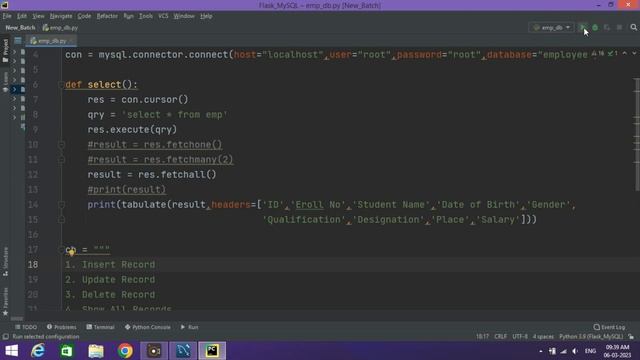640x360 pixels.
Task: Open the File menu
Action: tap(7, 16)
